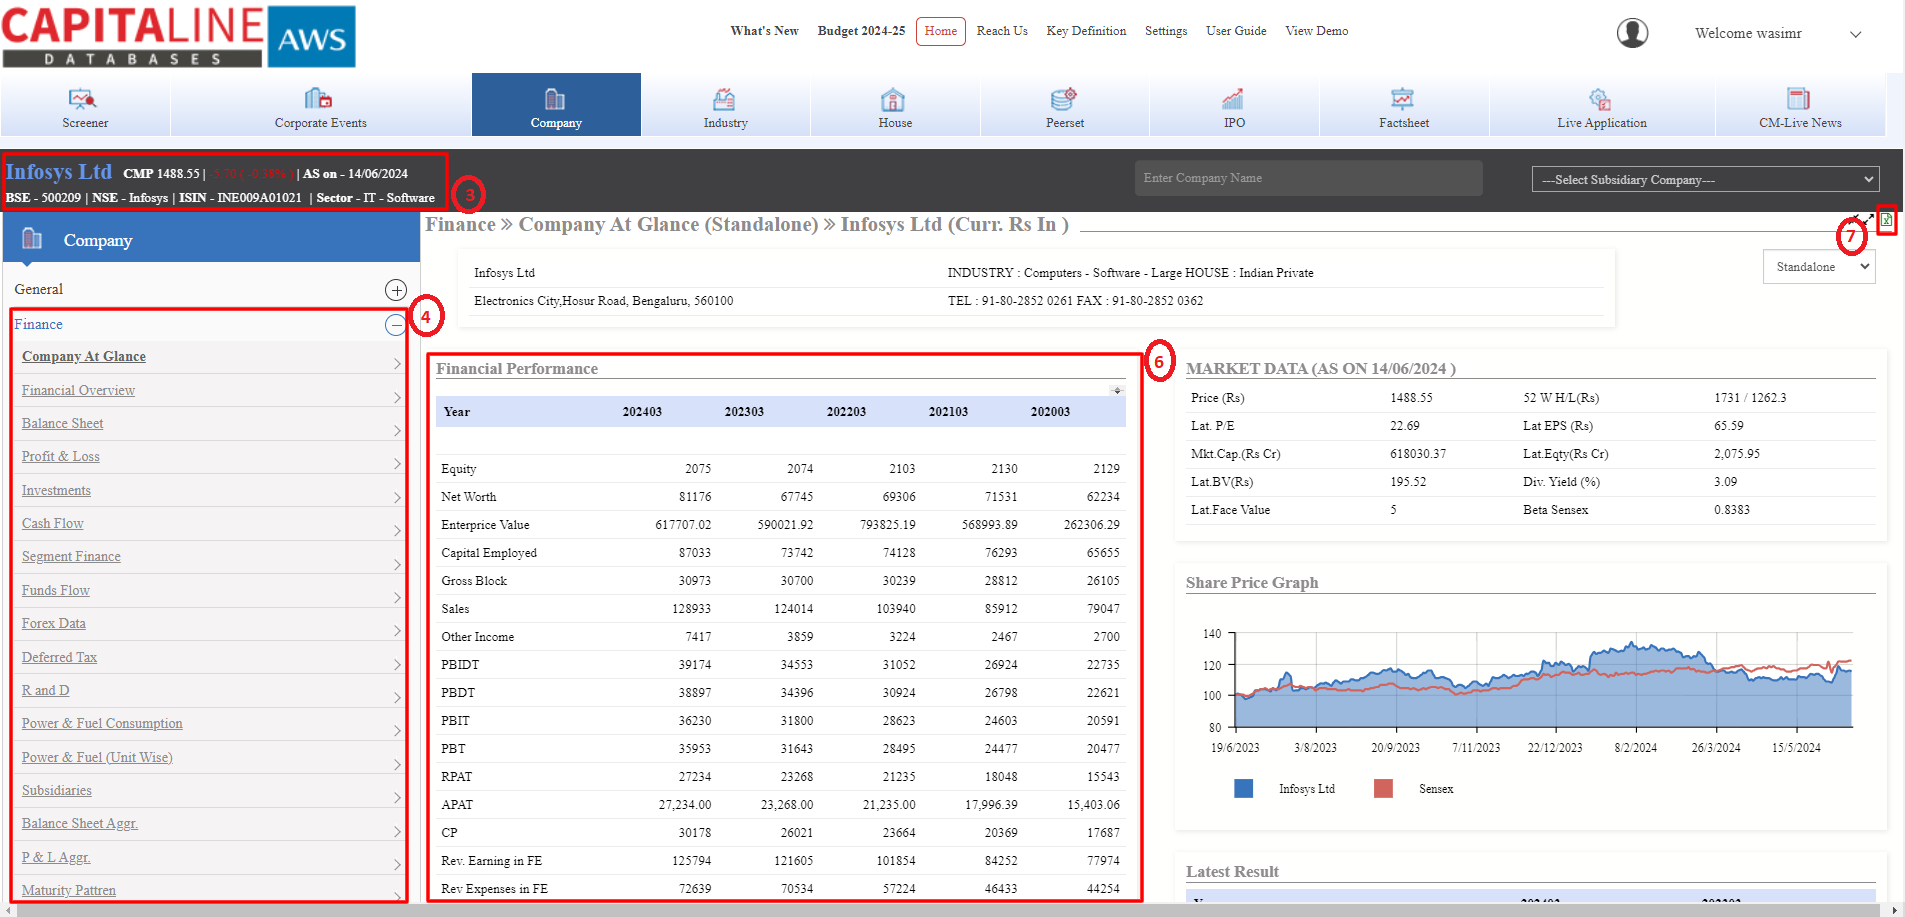Open the Power & Fuel Consumption link
The width and height of the screenshot is (1905, 917).
(x=102, y=724)
